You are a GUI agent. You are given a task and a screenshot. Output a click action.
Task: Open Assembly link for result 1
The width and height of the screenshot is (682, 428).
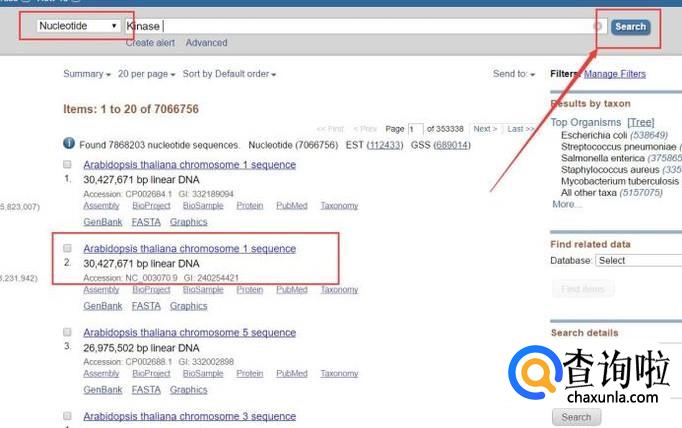click(x=101, y=206)
